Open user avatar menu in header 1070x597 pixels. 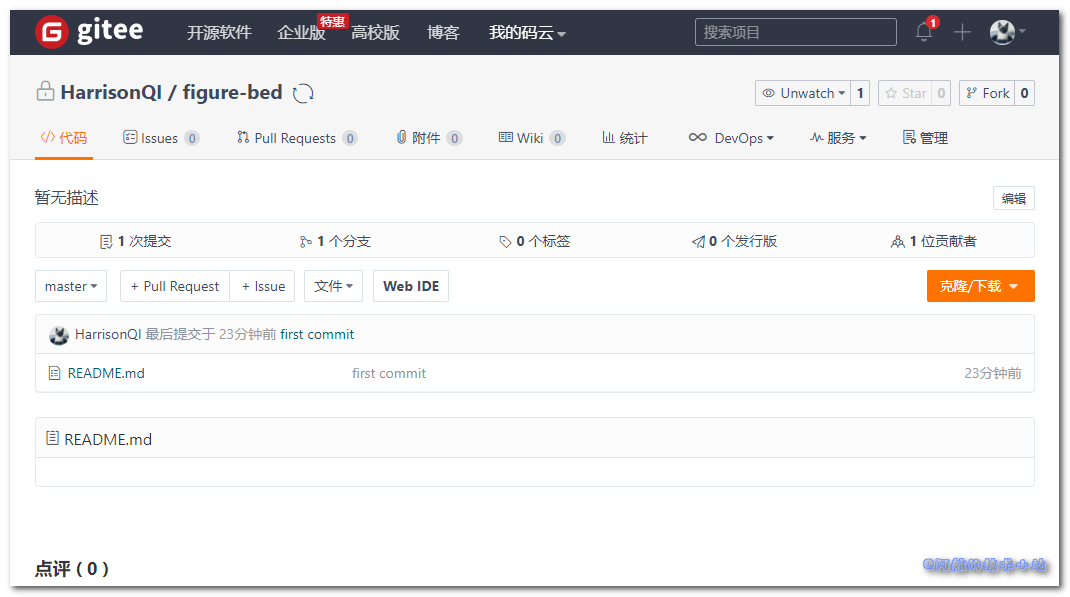tap(1006, 32)
